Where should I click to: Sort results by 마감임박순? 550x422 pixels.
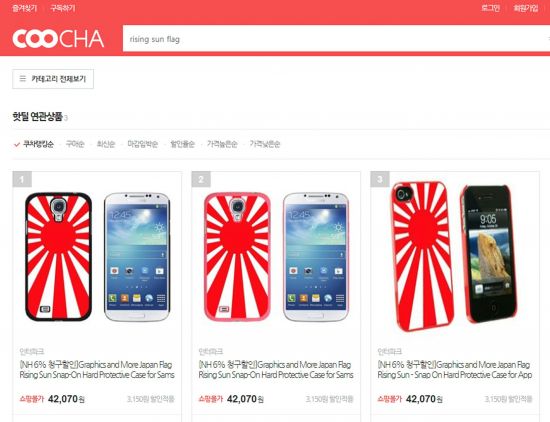142,144
